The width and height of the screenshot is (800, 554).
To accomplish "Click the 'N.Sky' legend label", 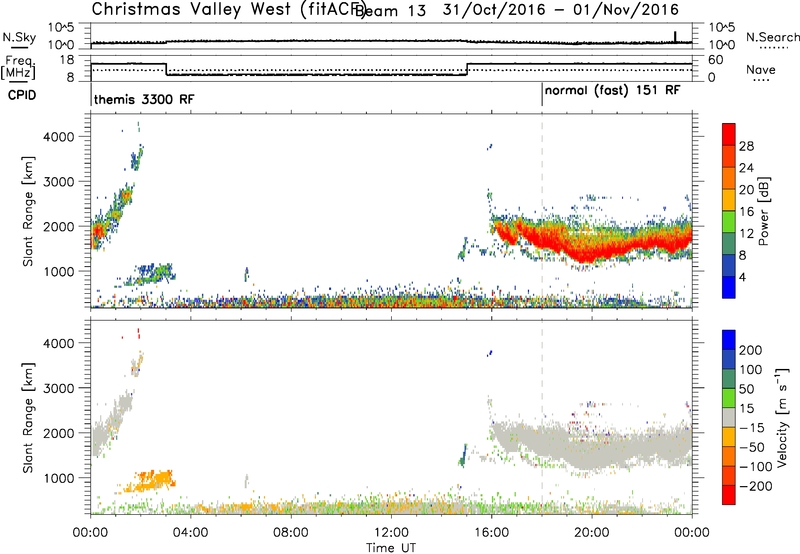I will (19, 37).
